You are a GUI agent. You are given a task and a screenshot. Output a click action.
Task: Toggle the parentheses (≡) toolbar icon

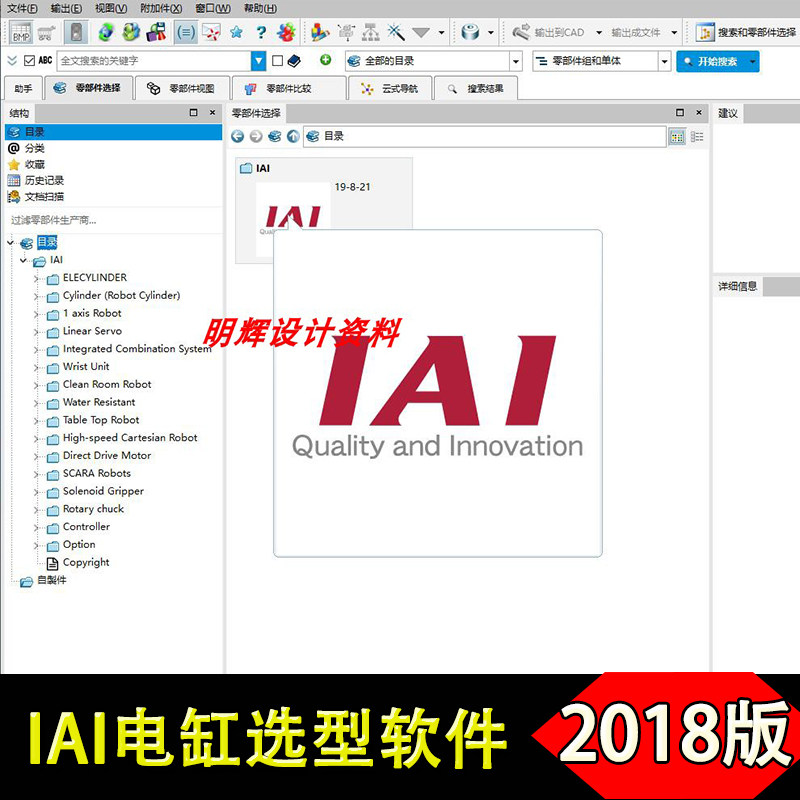186,33
